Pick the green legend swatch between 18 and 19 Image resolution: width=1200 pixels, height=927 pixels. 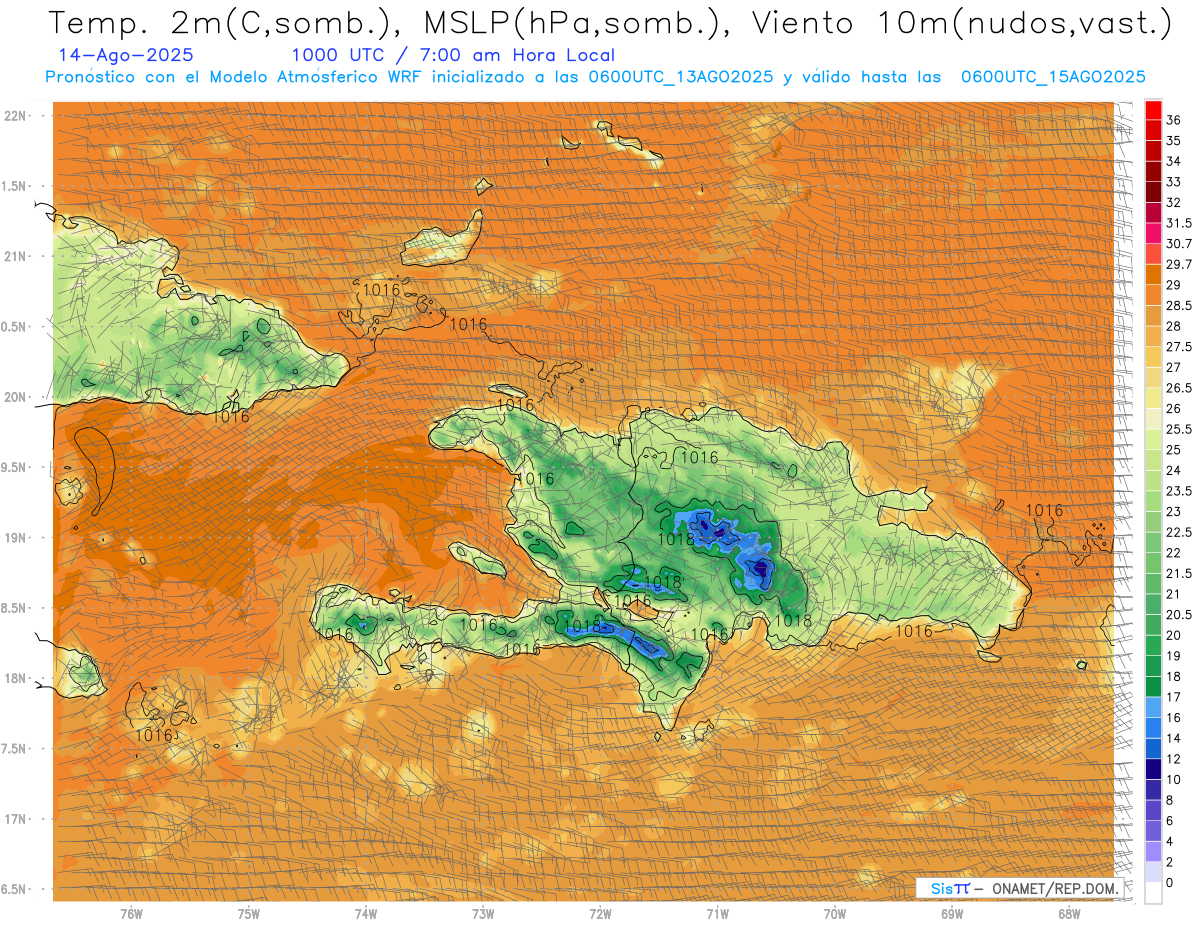coord(1153,666)
